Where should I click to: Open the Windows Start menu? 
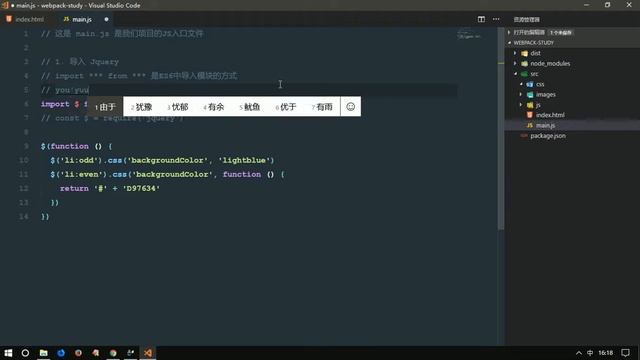click(8, 353)
